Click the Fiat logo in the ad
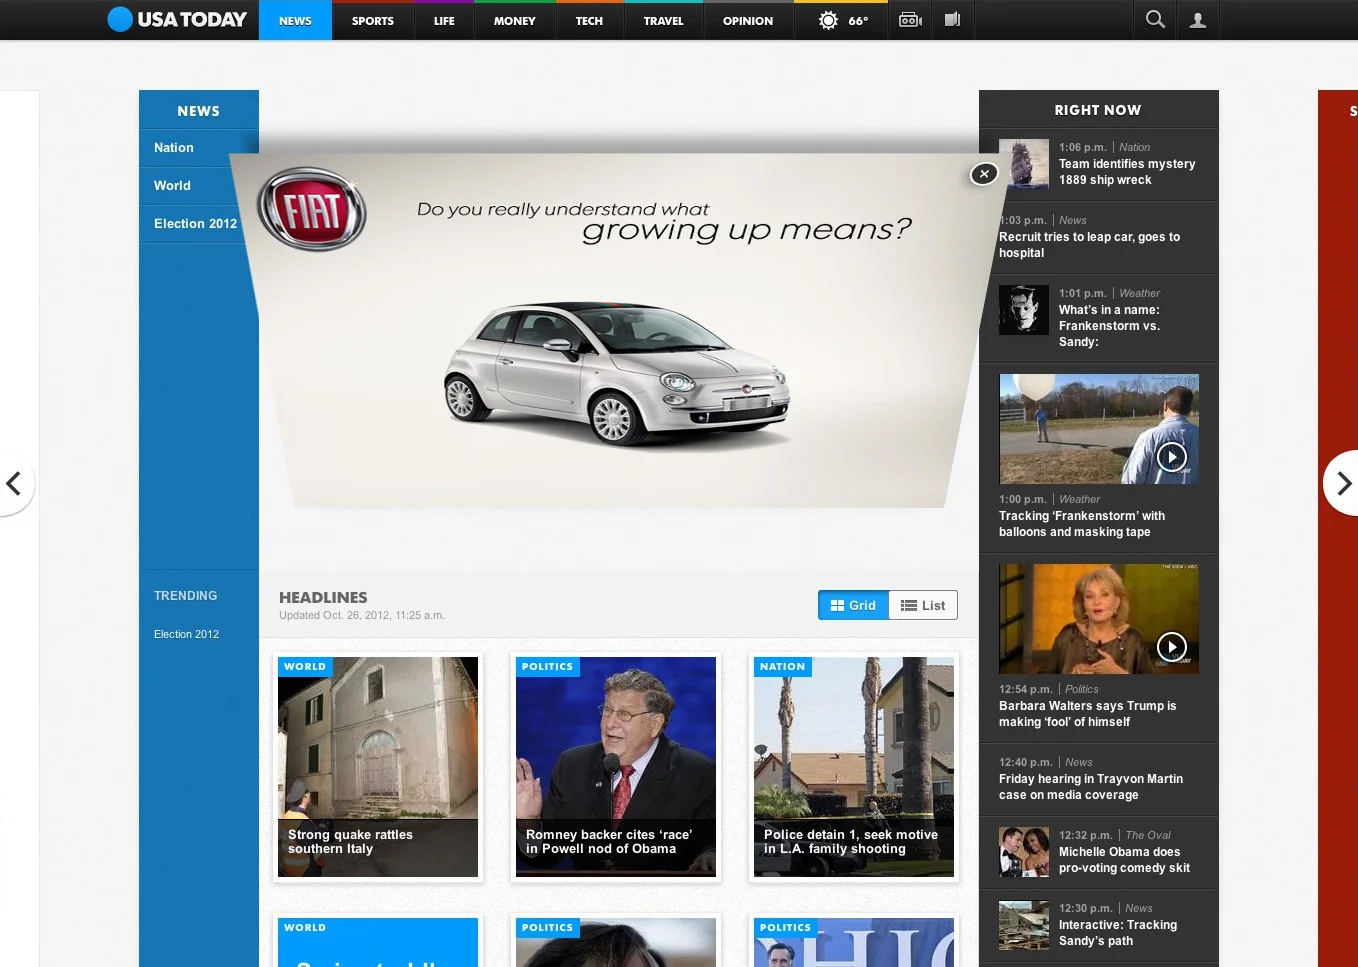 313,209
